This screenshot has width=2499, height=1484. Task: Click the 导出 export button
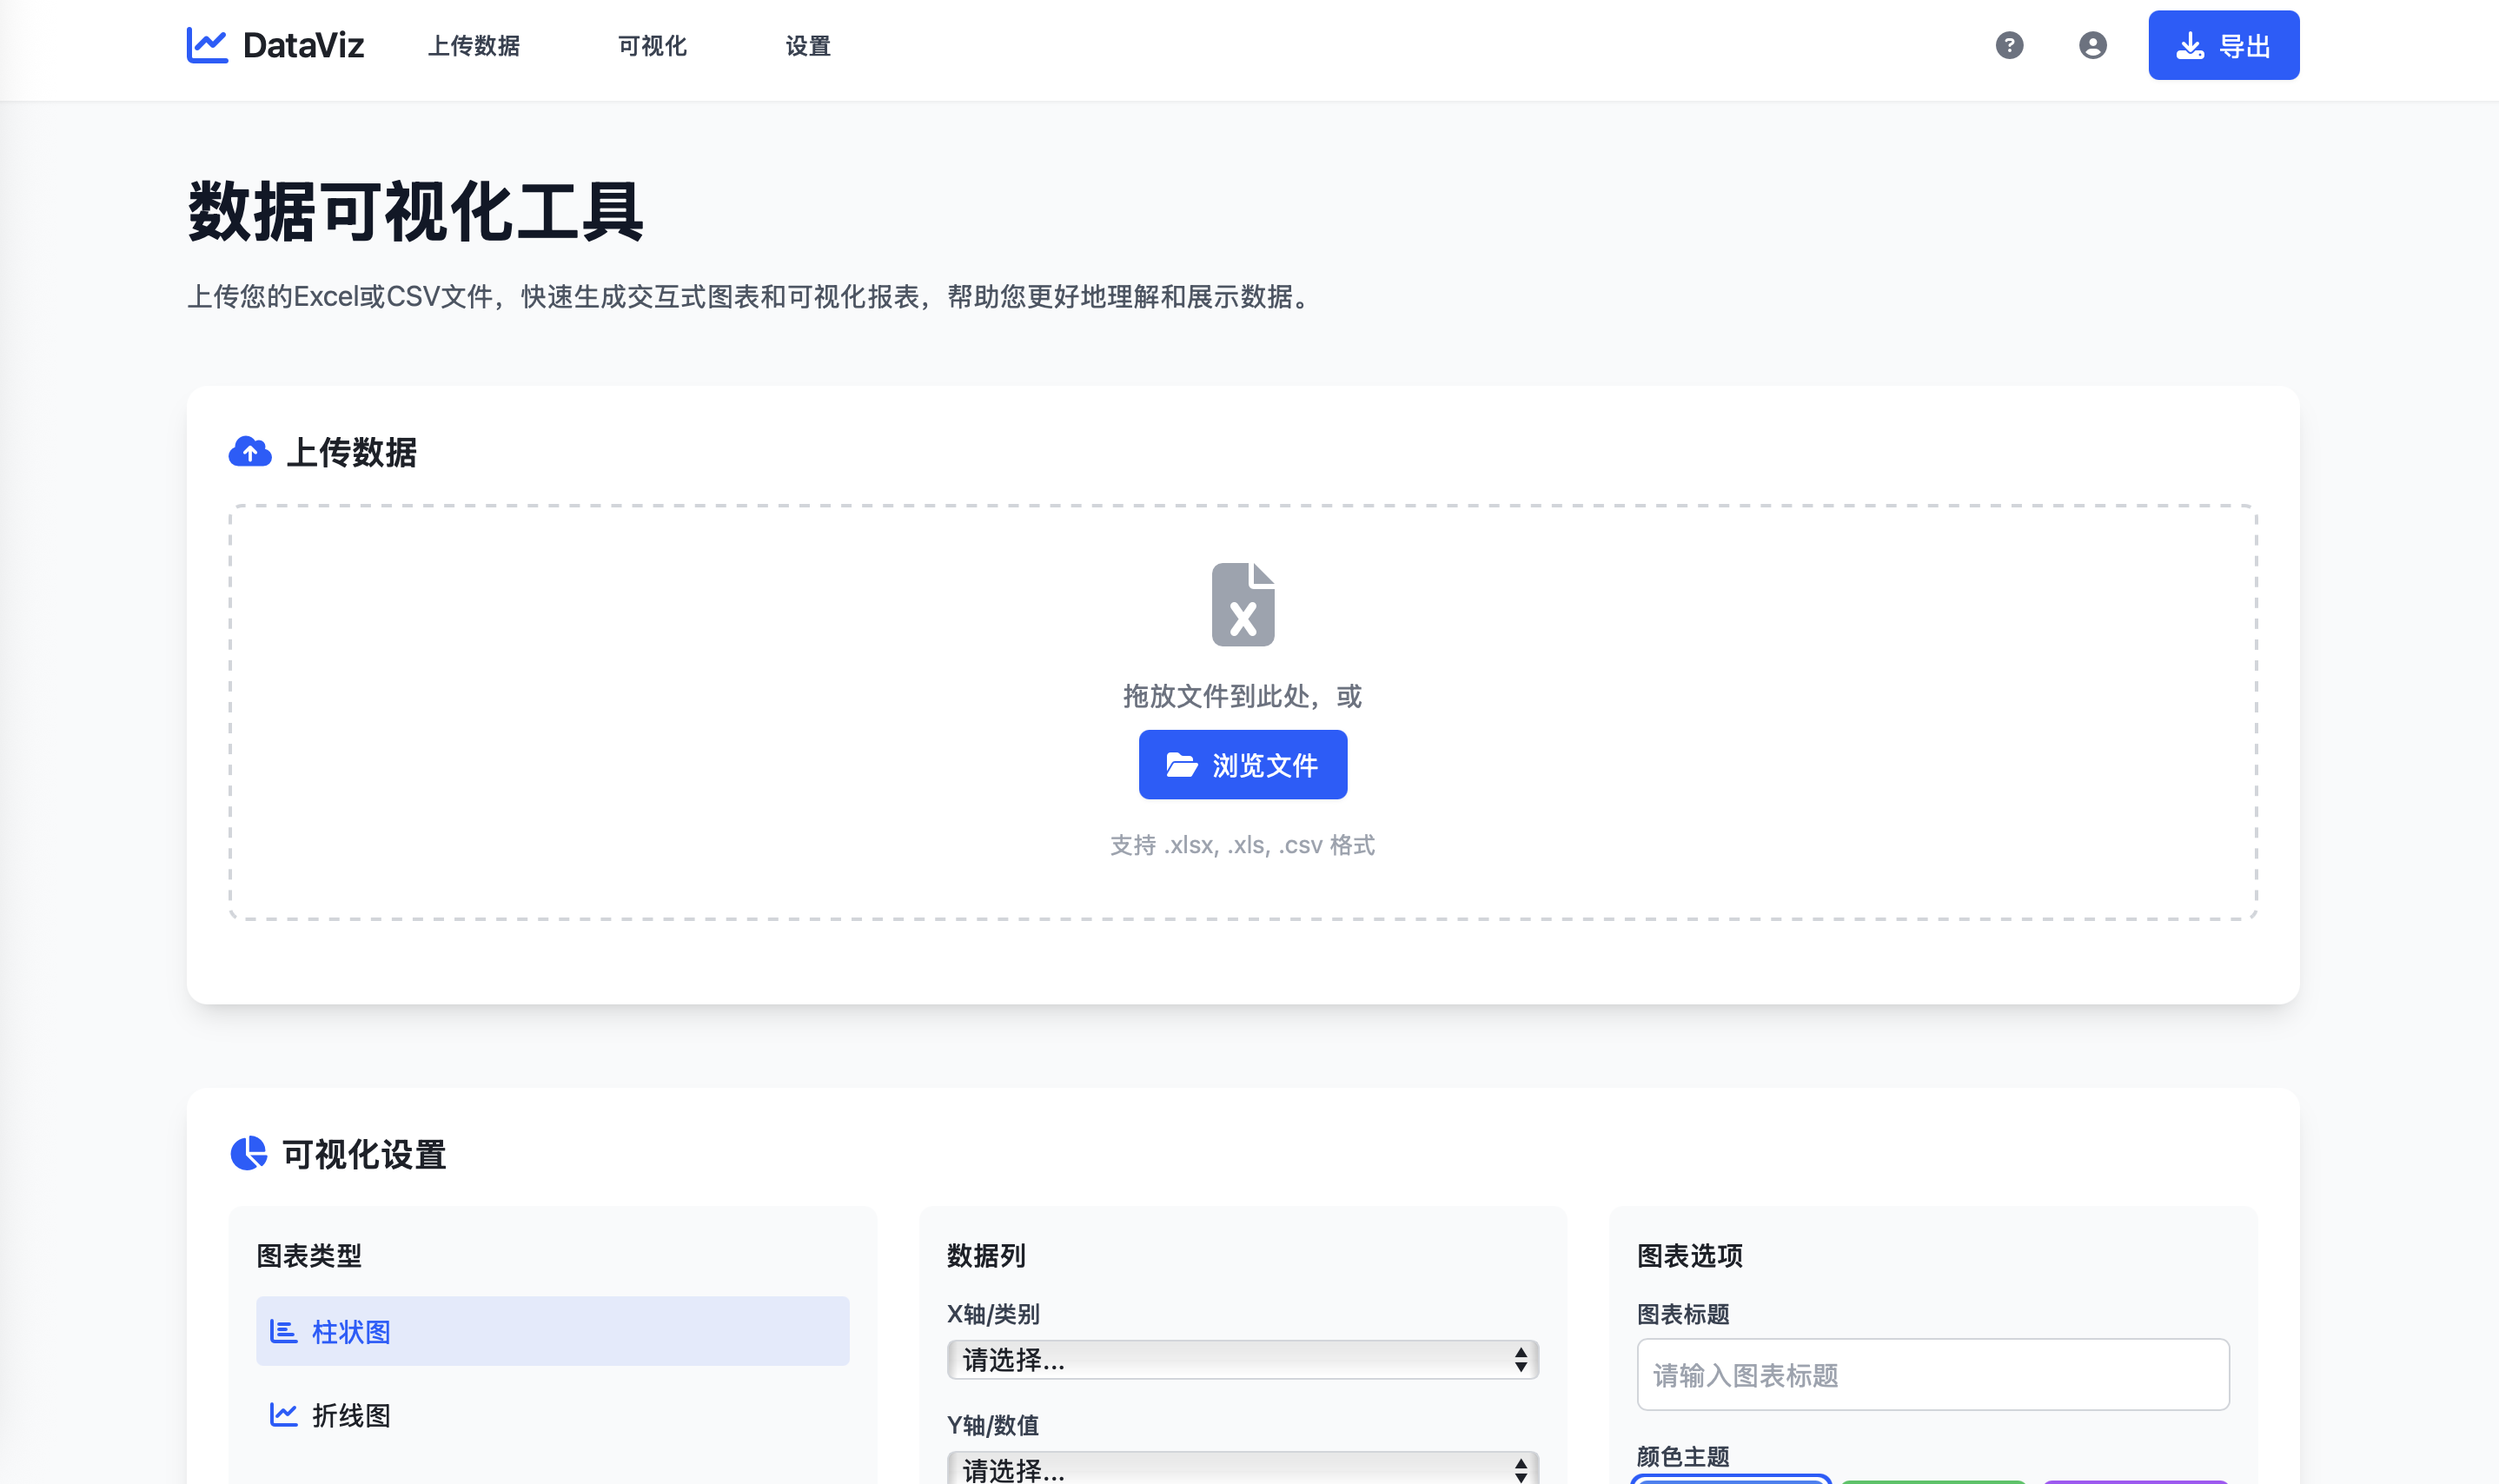tap(2223, 45)
